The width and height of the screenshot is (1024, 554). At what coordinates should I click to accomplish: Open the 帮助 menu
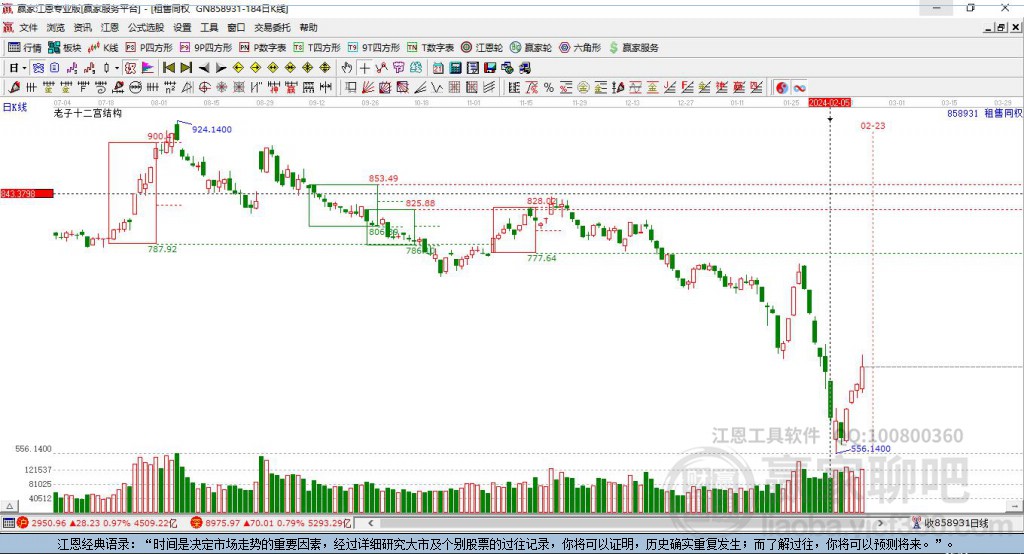click(308, 27)
